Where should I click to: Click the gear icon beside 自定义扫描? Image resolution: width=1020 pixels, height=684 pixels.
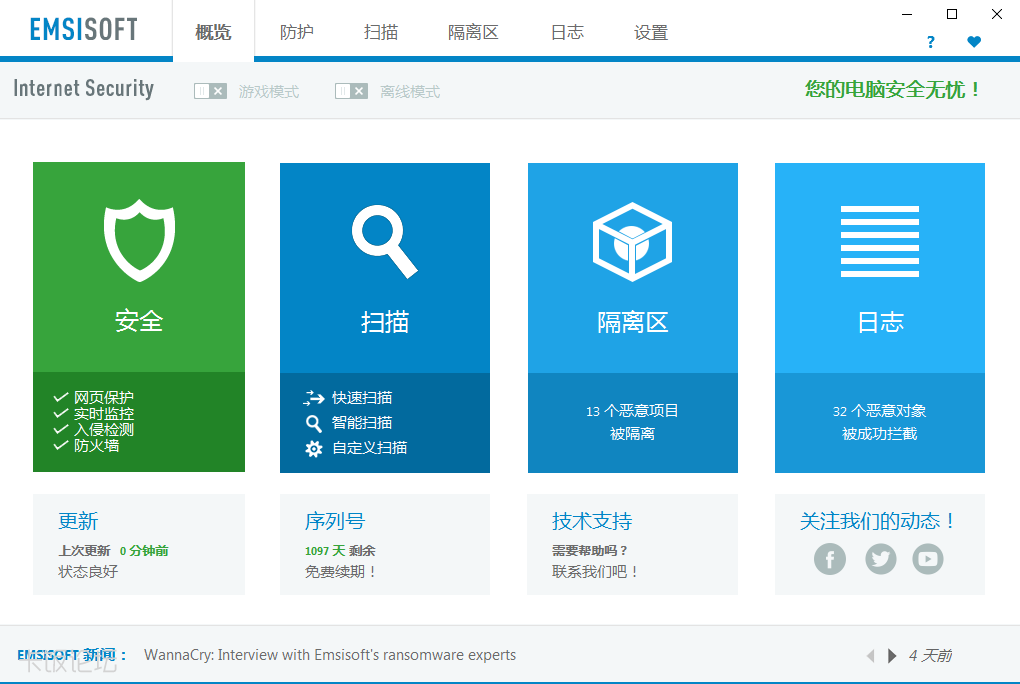[314, 448]
